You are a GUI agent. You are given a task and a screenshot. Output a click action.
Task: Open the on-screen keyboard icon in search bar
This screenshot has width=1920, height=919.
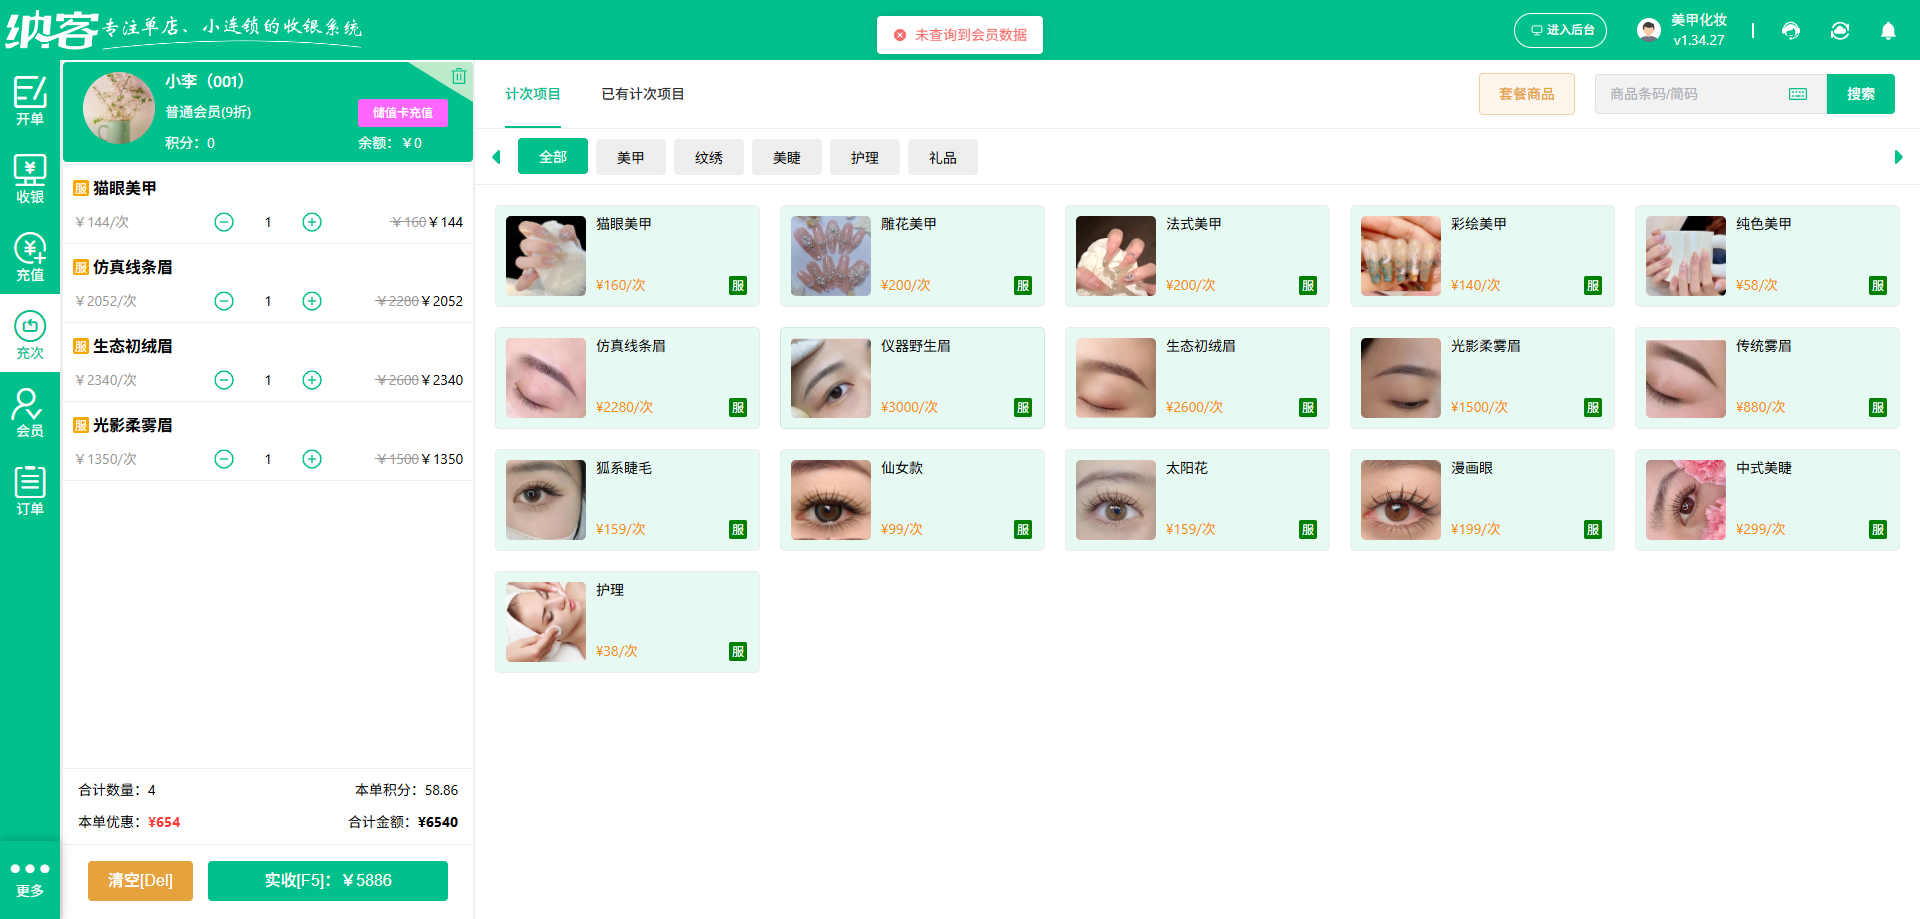(x=1798, y=93)
